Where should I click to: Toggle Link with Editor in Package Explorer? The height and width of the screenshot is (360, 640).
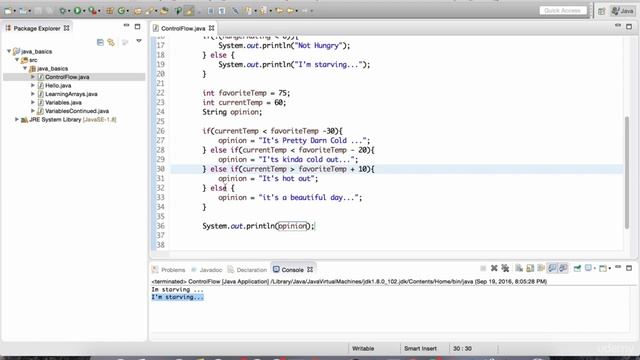coord(111,42)
